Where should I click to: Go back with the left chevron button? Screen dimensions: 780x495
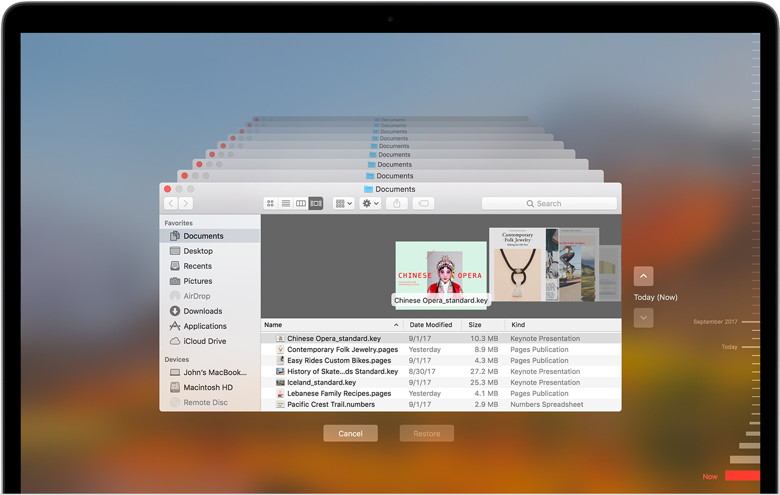pyautogui.click(x=171, y=203)
